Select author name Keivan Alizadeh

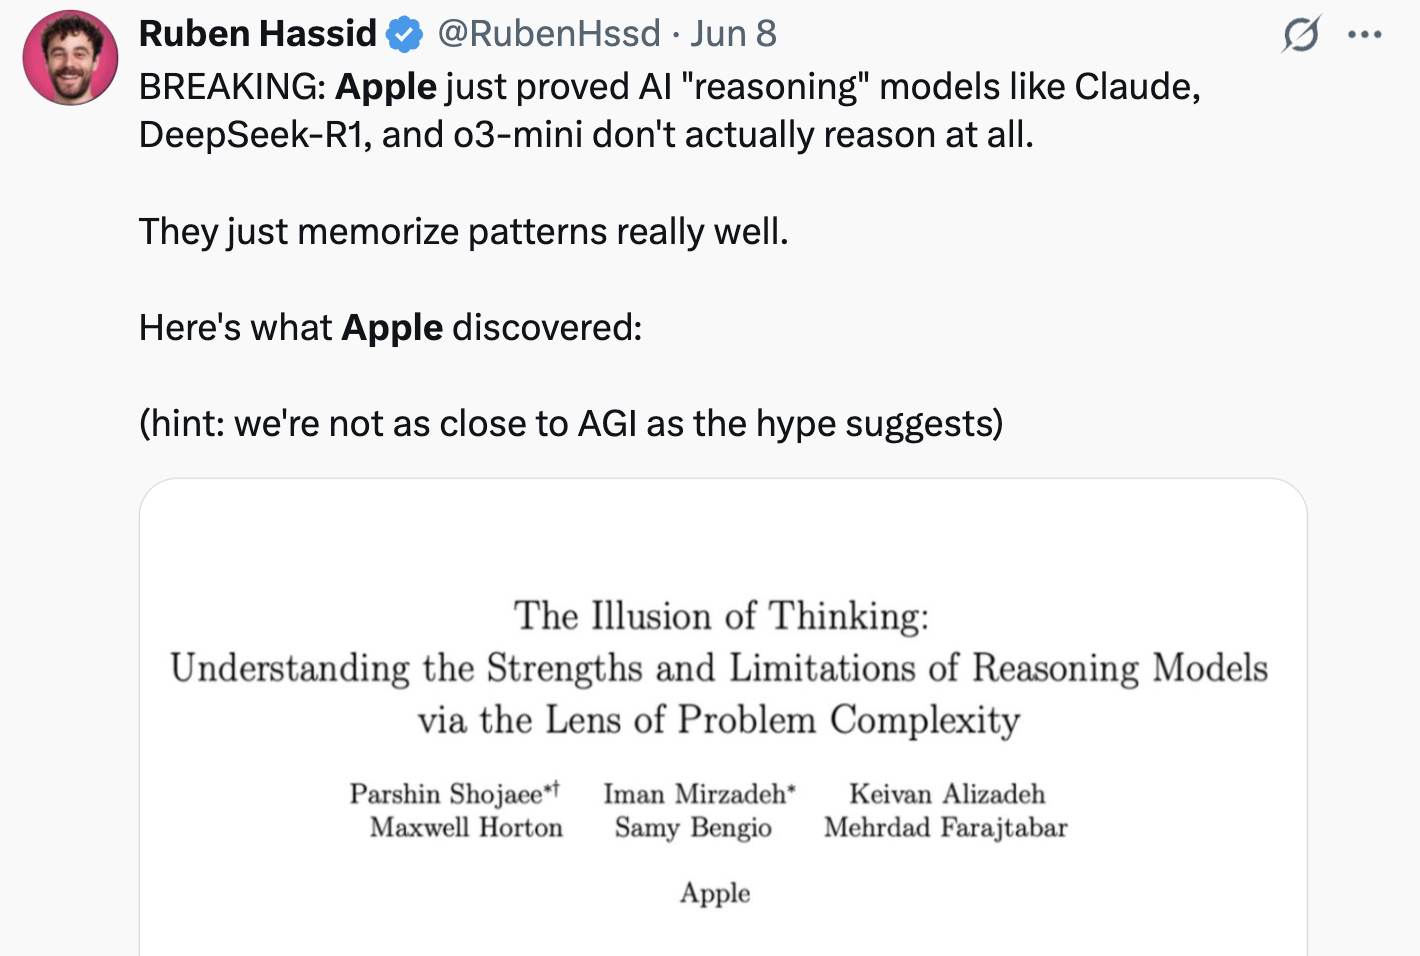point(947,794)
